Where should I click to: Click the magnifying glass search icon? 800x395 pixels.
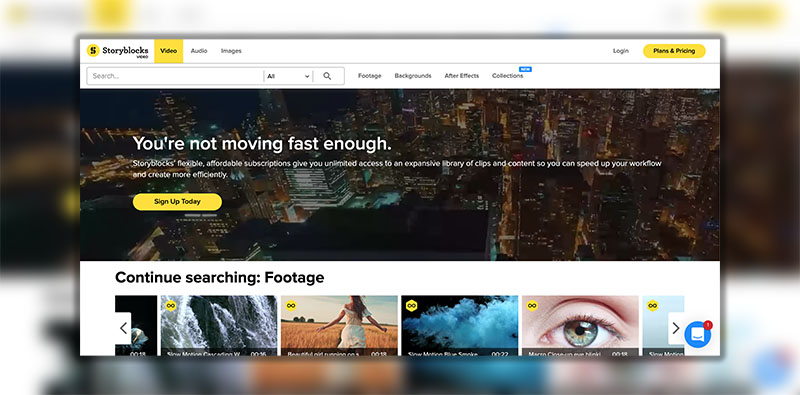click(x=327, y=76)
